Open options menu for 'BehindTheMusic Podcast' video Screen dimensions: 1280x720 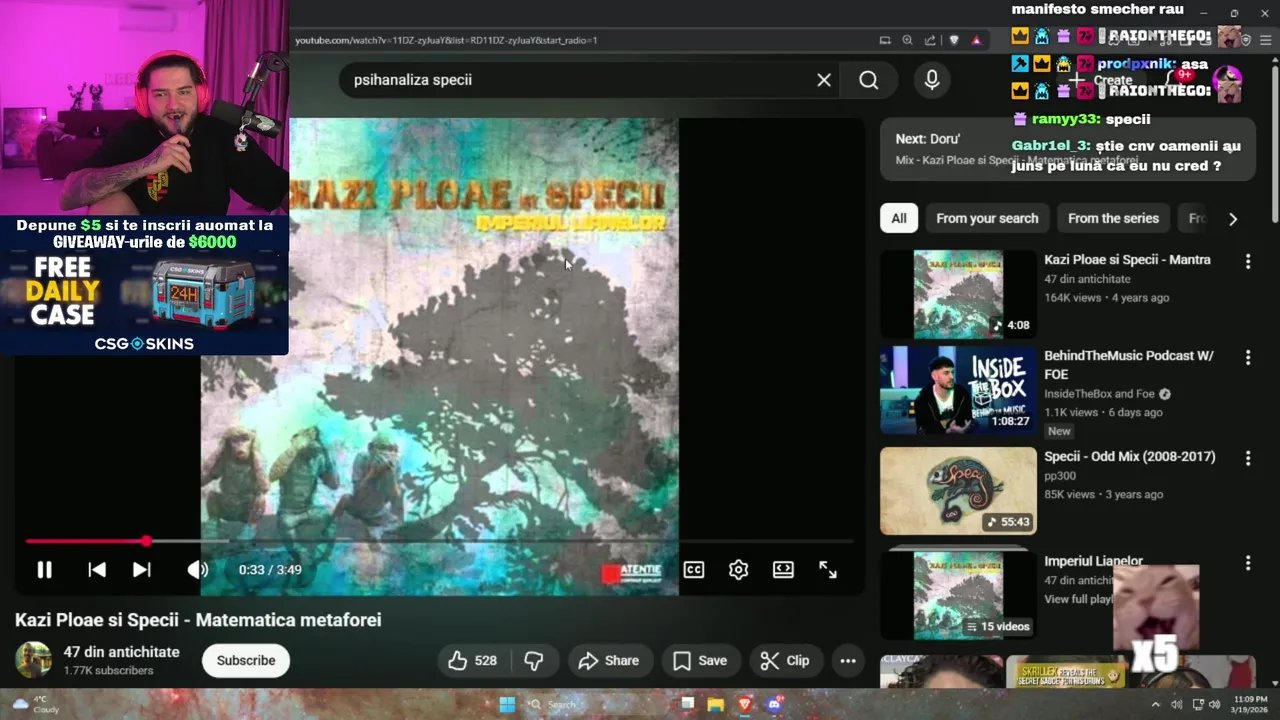tap(1247, 358)
